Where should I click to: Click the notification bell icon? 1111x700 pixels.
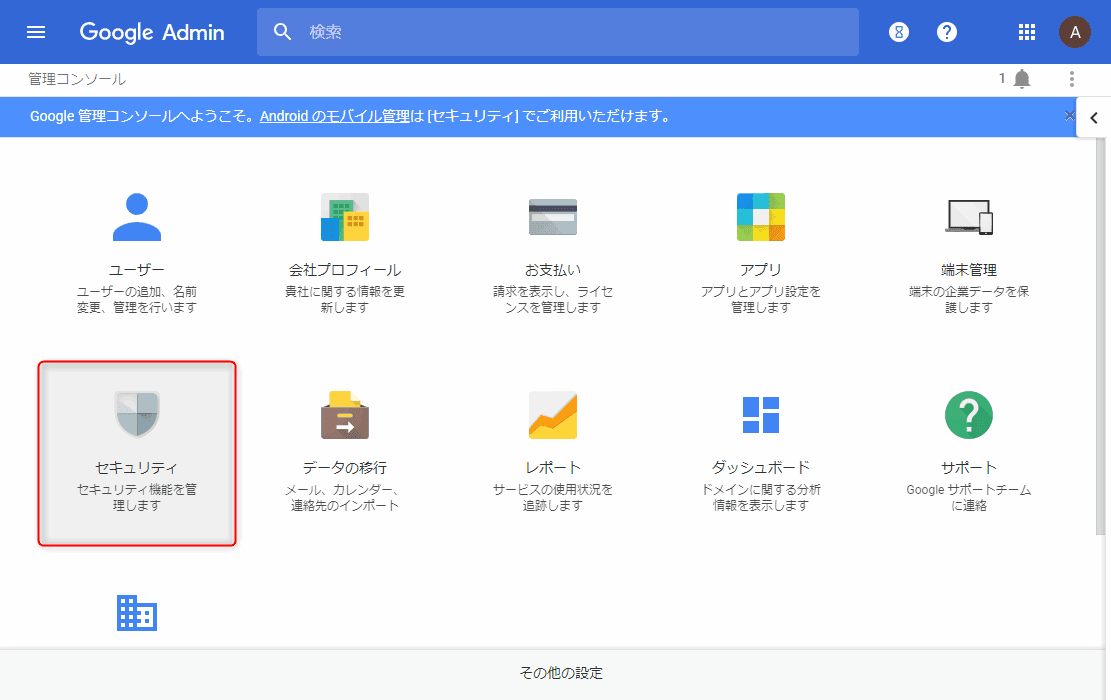(1022, 79)
